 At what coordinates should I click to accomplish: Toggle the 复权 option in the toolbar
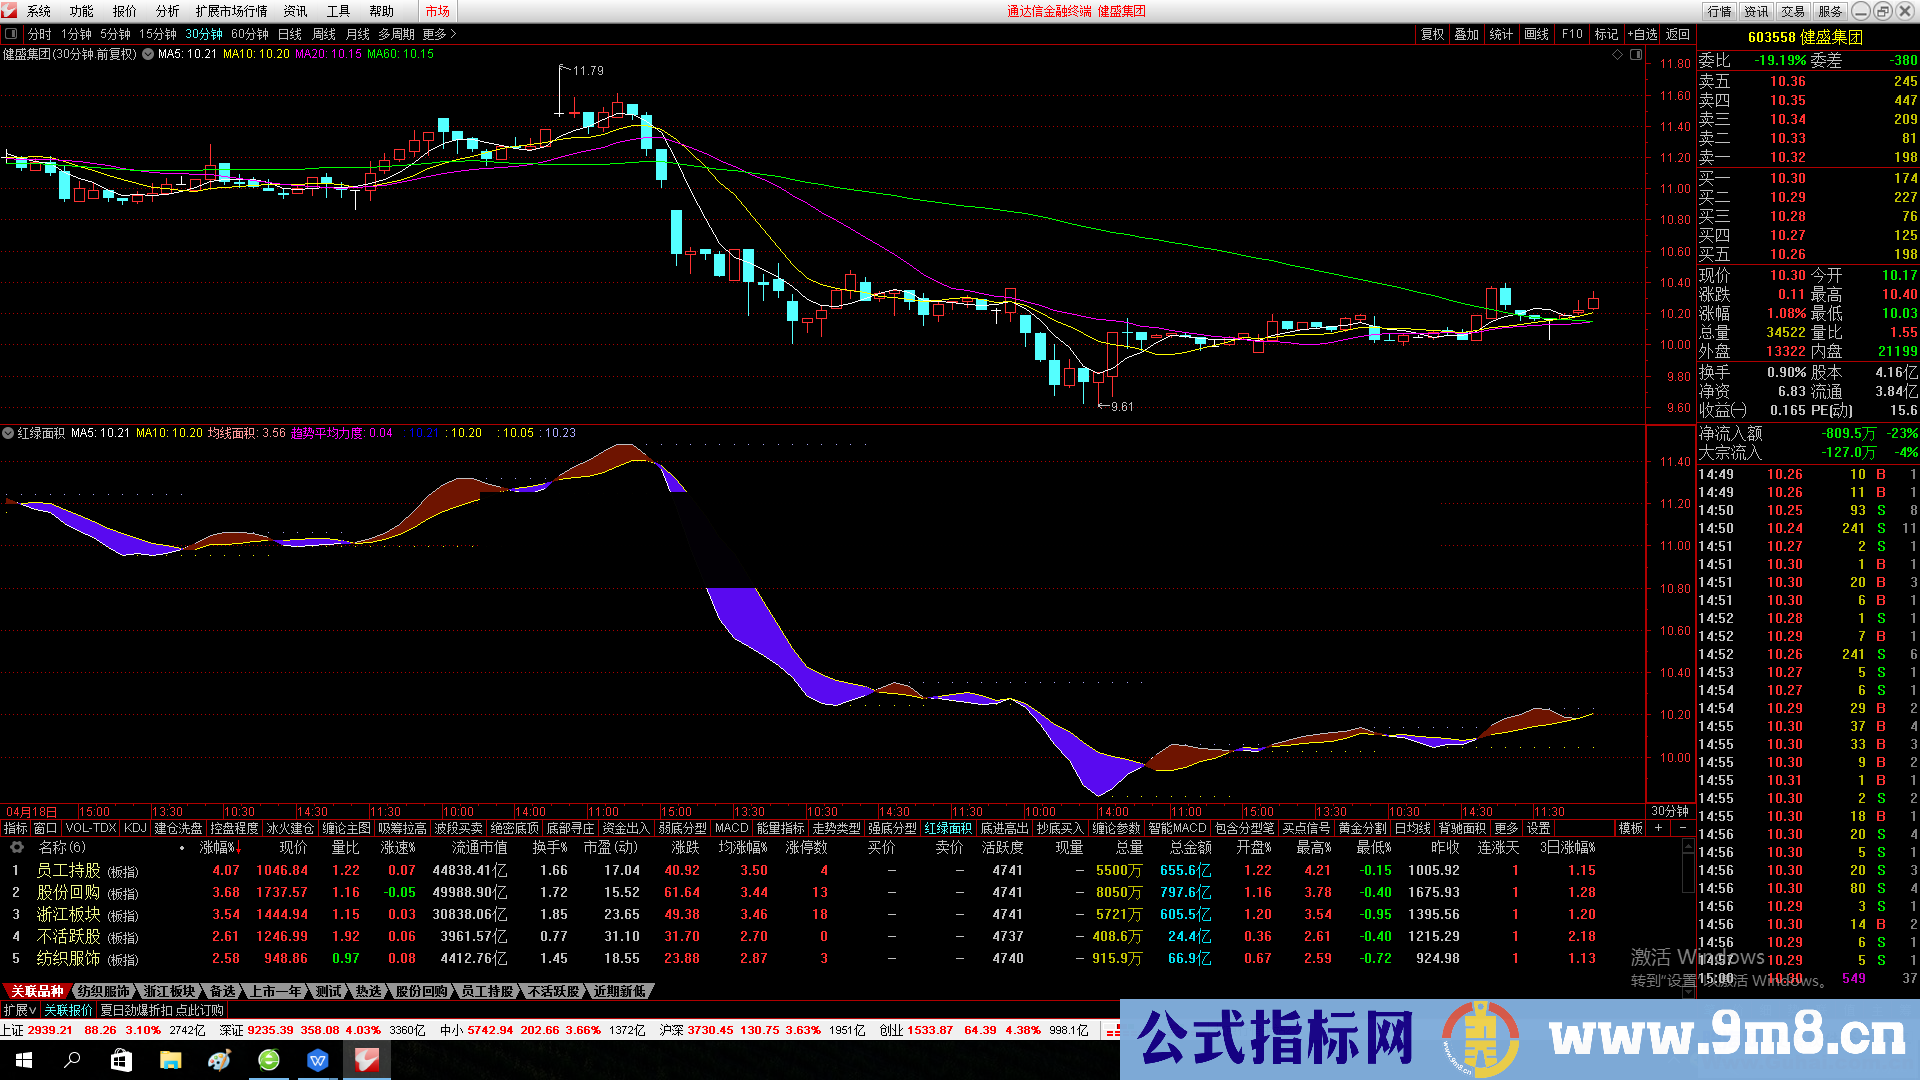pos(1432,34)
